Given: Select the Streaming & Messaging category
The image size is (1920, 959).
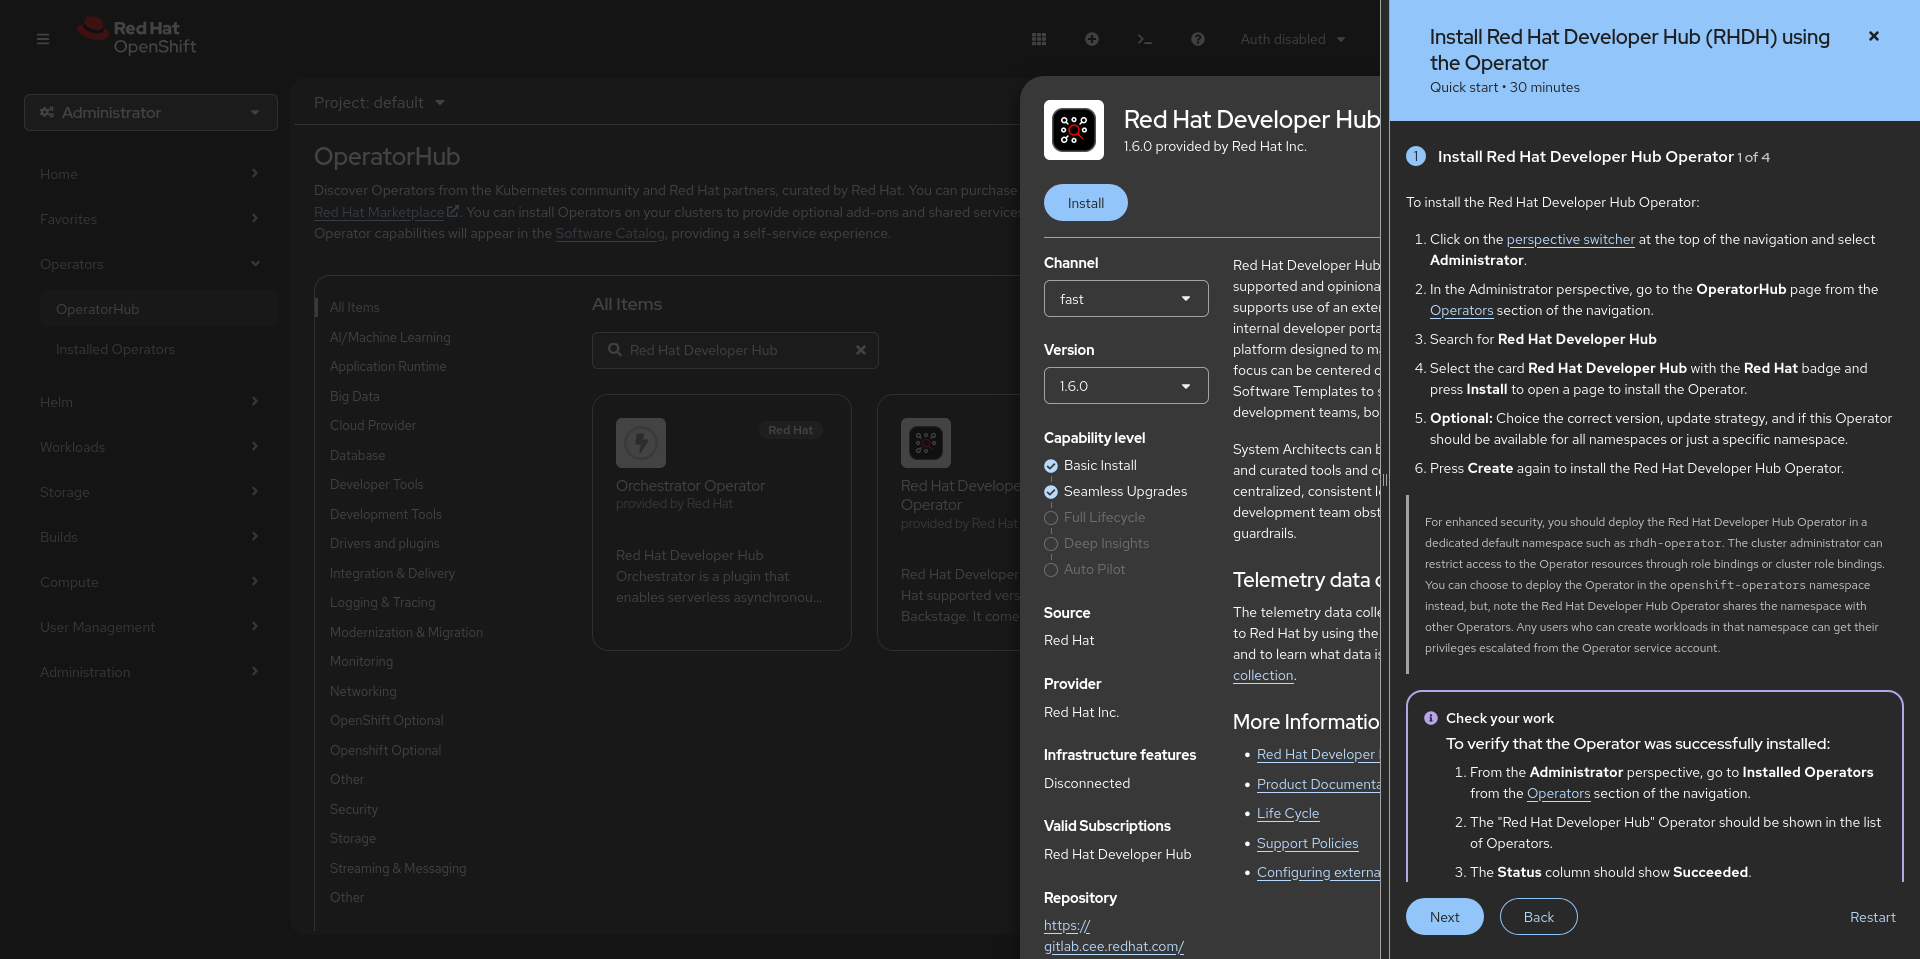Looking at the screenshot, I should pos(398,868).
